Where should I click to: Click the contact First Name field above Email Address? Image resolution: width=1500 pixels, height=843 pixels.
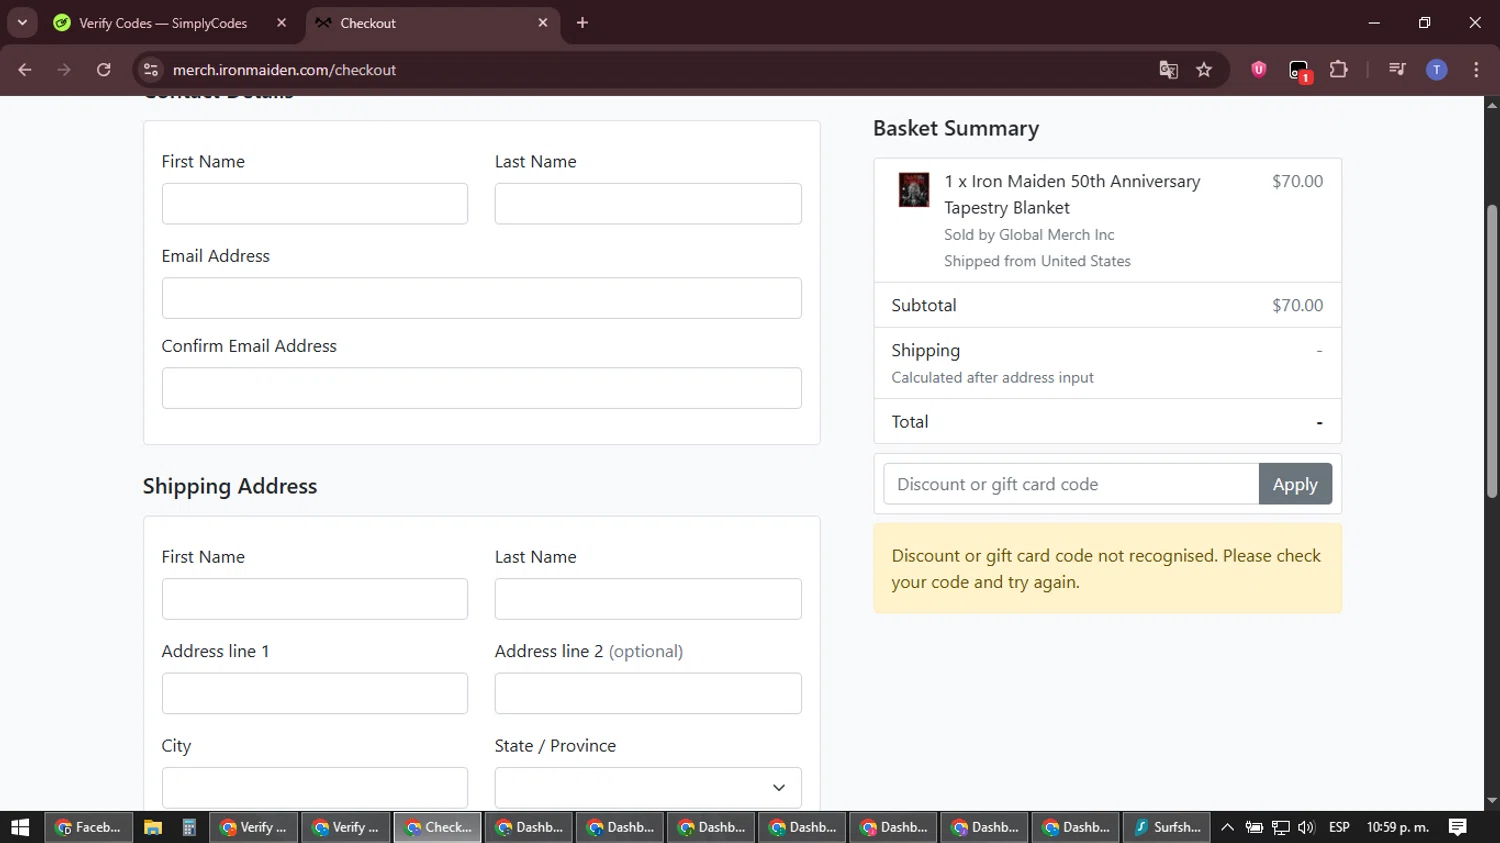point(315,204)
